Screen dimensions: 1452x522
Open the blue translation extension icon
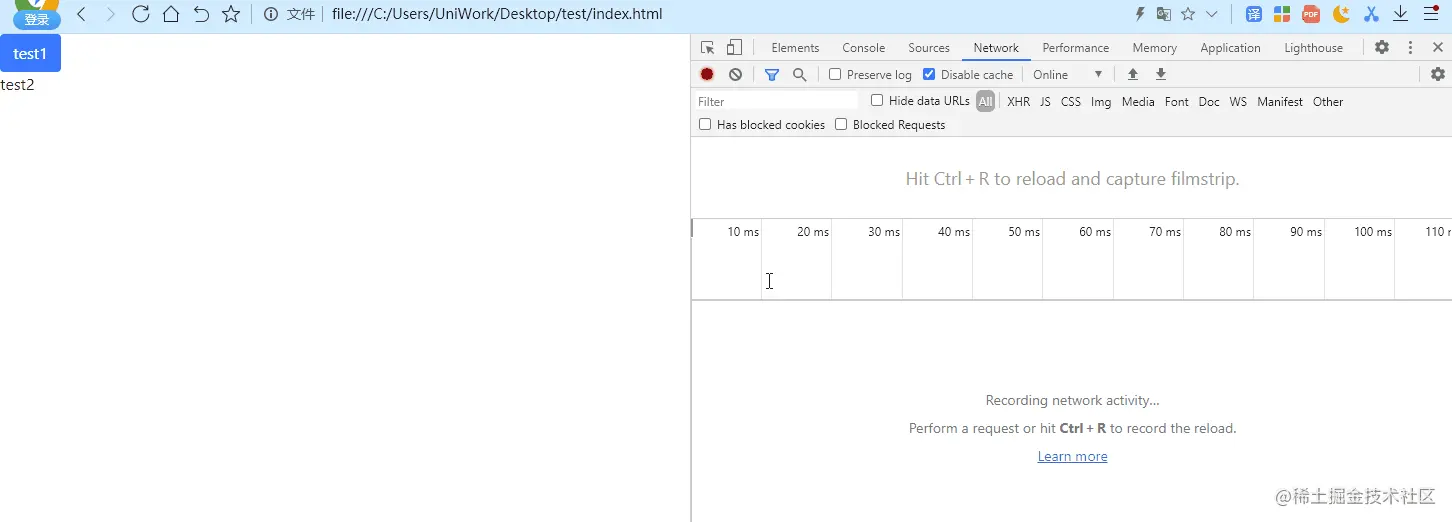tap(1254, 14)
